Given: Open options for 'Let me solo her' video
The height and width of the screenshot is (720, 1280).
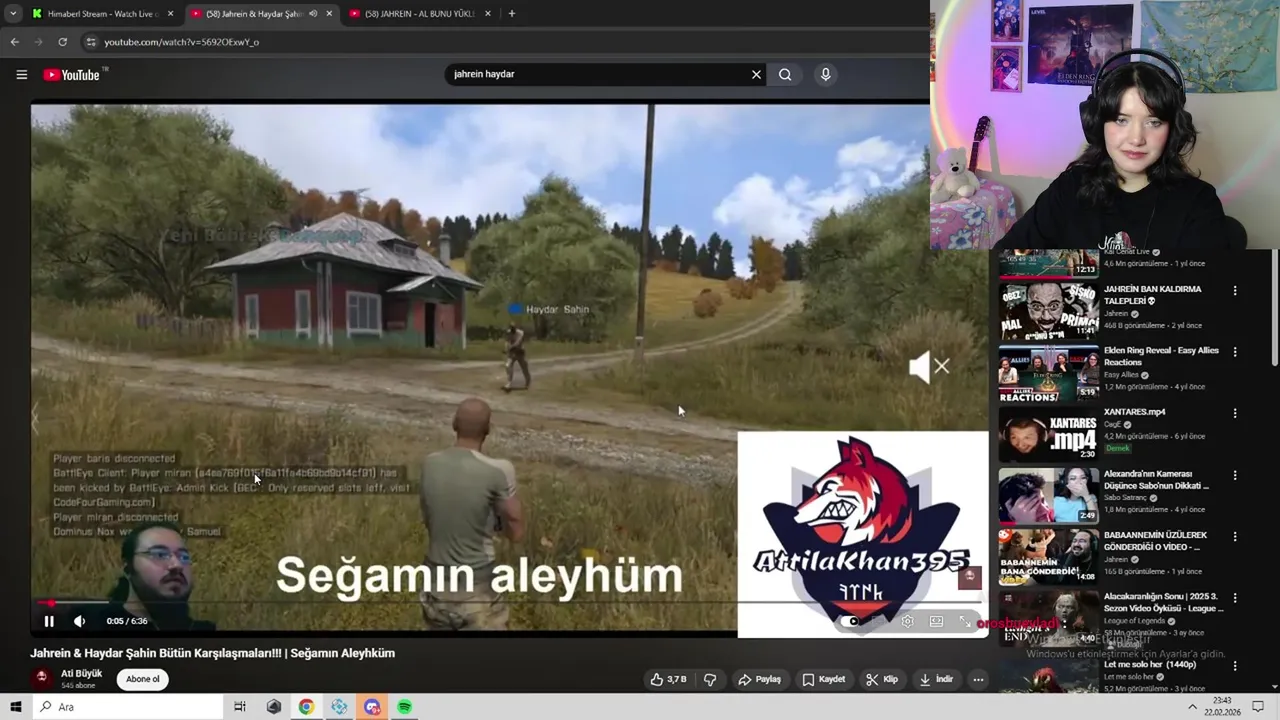Looking at the screenshot, I should click(1235, 665).
